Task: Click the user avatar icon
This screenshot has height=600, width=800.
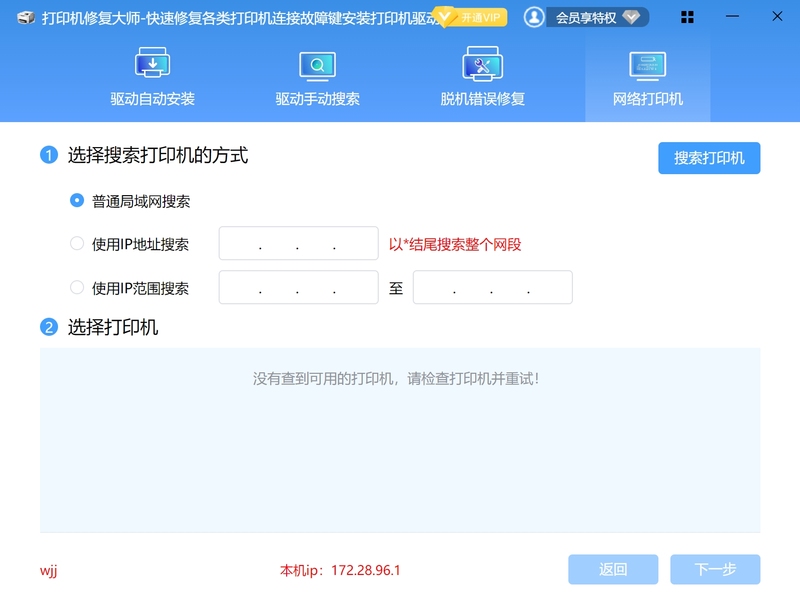Action: point(534,17)
